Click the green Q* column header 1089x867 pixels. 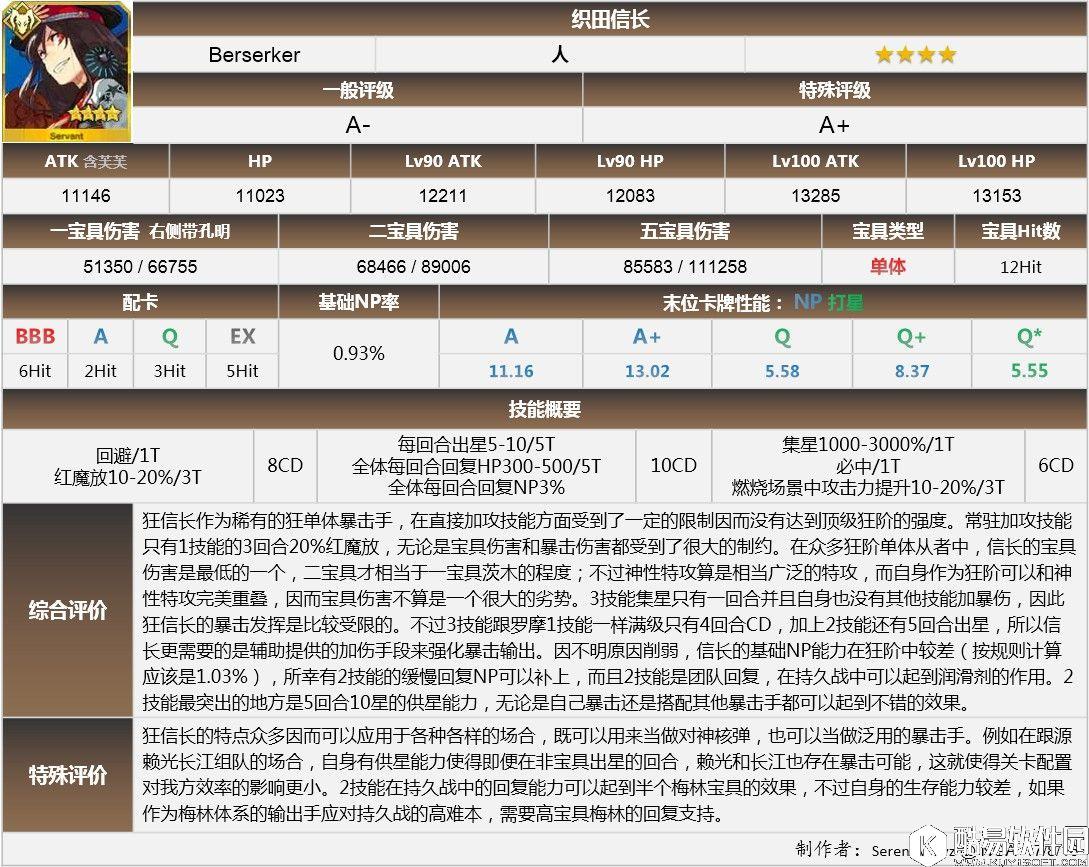pyautogui.click(x=1029, y=337)
